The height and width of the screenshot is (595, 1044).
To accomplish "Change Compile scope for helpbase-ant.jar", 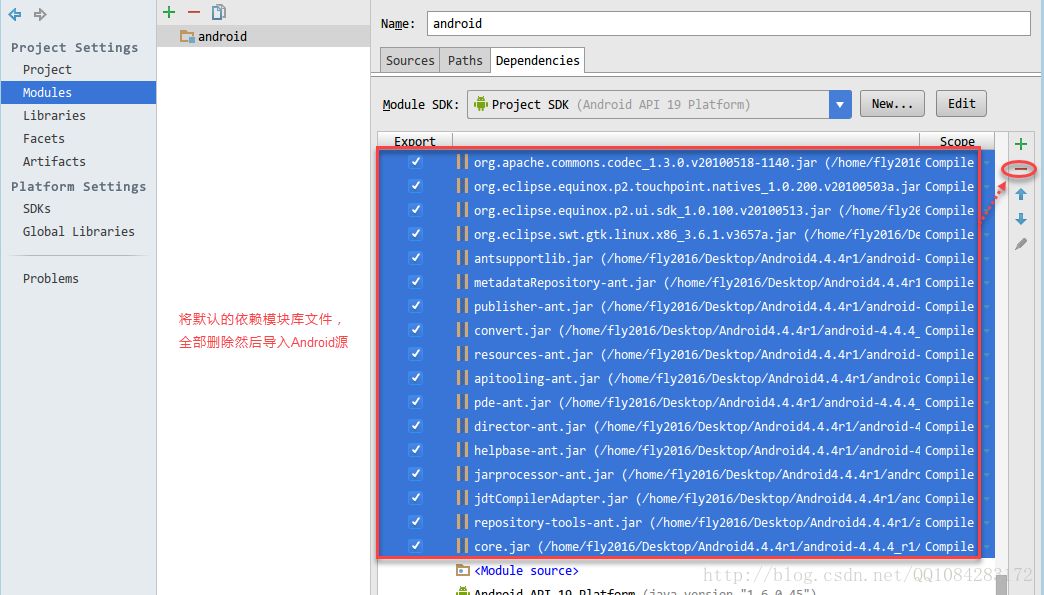I will click(x=949, y=451).
